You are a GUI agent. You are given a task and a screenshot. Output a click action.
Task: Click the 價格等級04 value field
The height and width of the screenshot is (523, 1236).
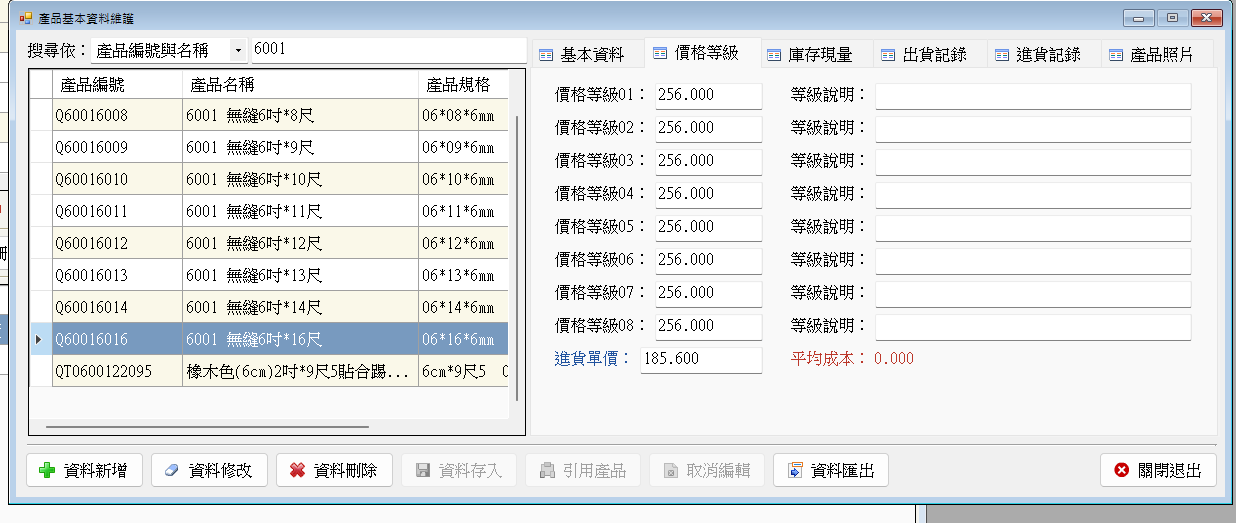pyautogui.click(x=709, y=194)
